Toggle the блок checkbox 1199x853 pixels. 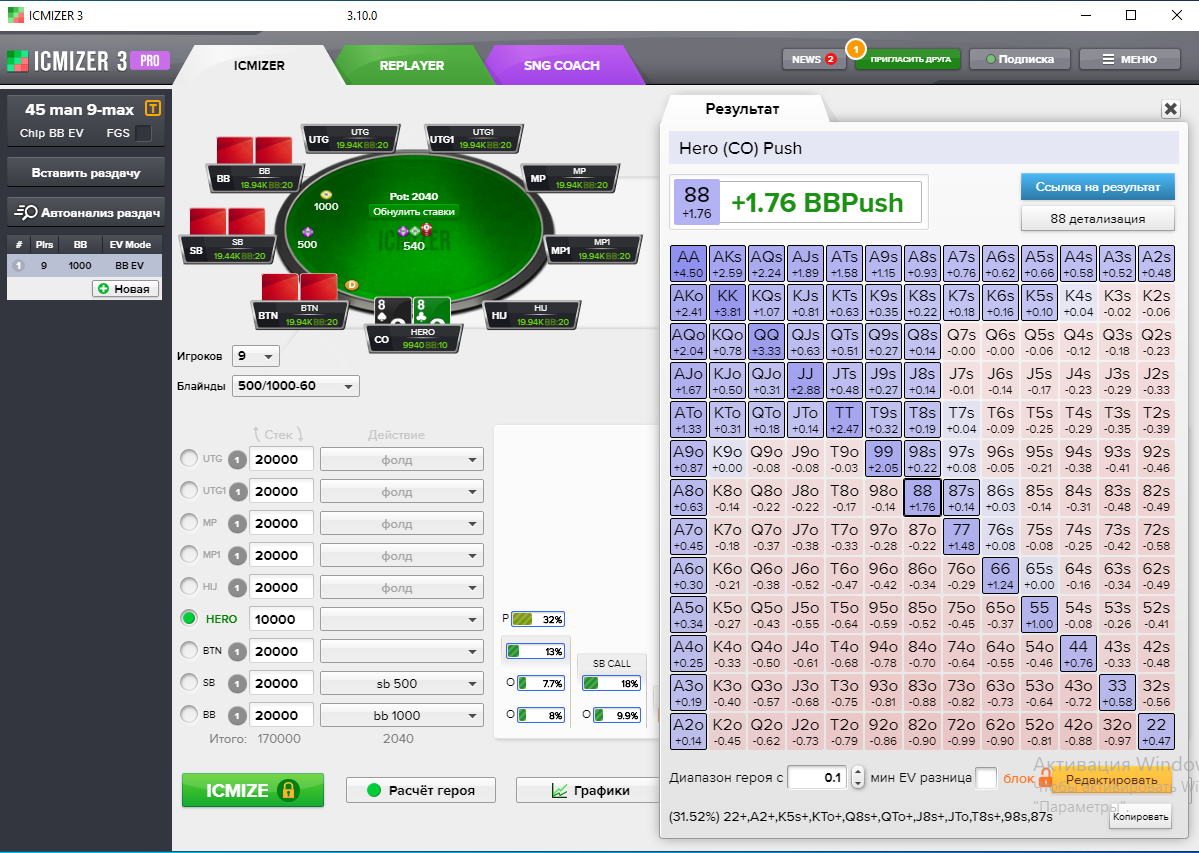coord(986,778)
